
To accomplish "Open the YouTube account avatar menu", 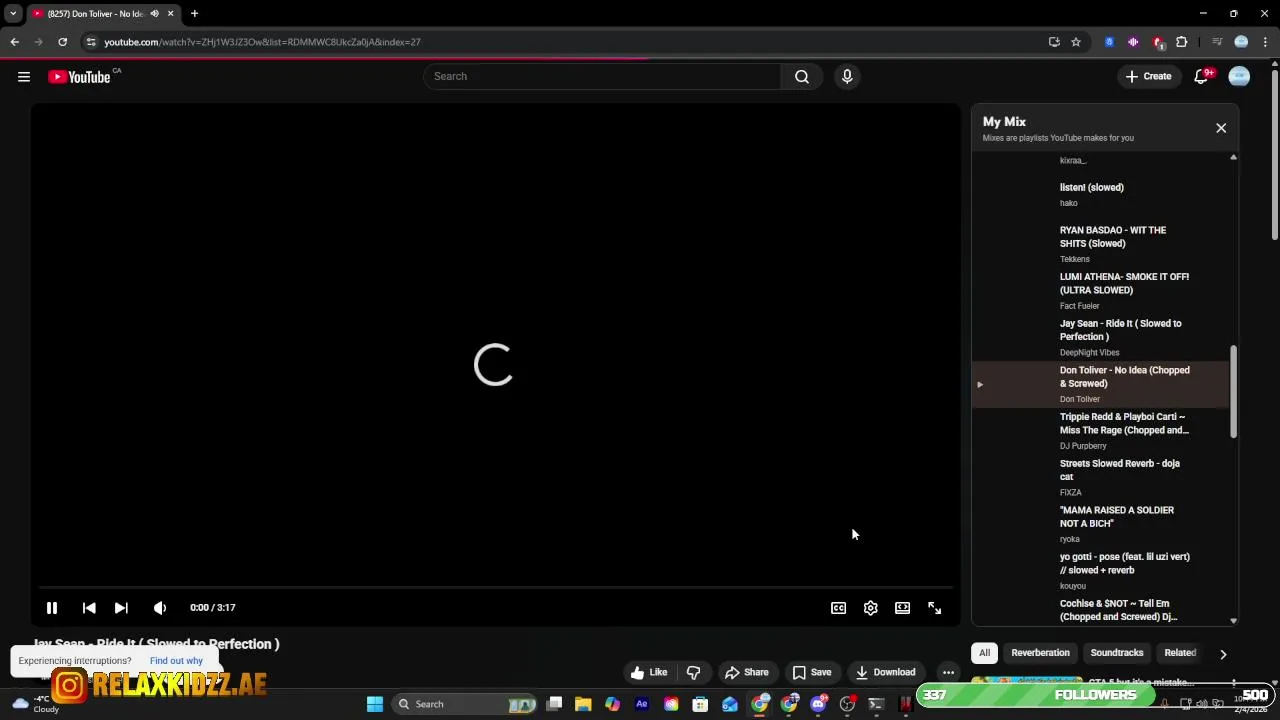I will point(1239,77).
